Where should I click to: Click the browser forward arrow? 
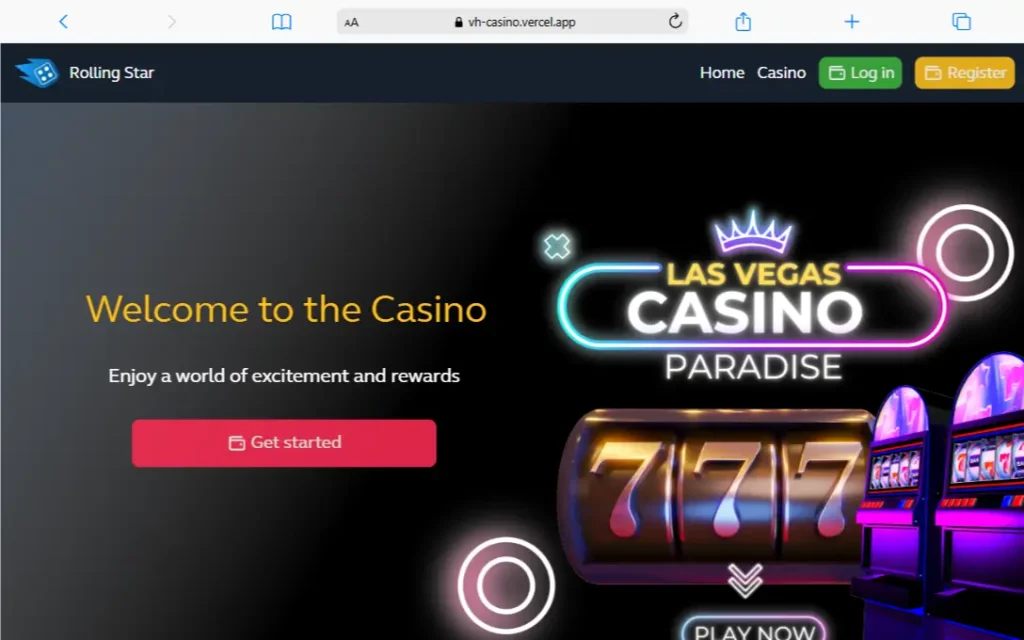point(172,22)
